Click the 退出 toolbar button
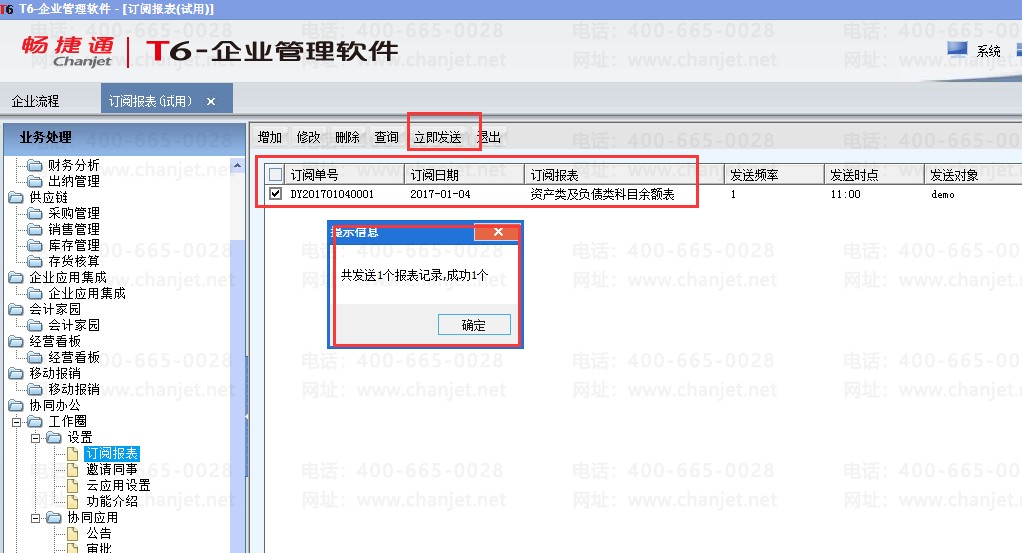 (489, 137)
